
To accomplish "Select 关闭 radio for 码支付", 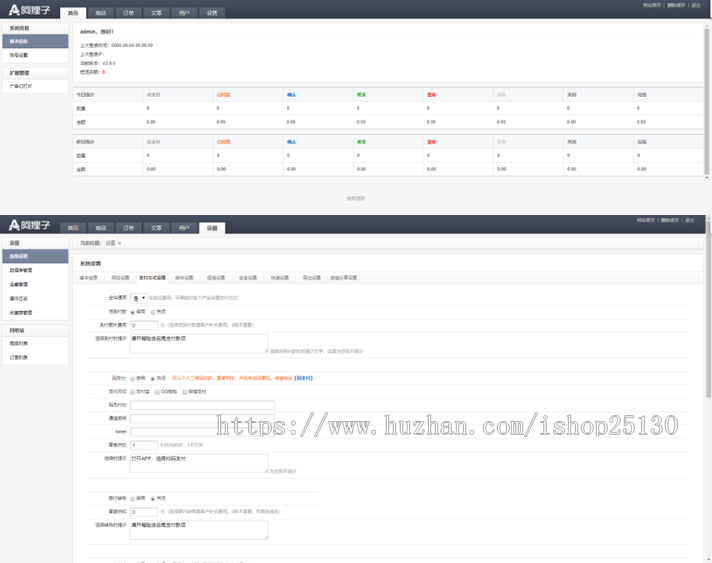I will [x=153, y=379].
